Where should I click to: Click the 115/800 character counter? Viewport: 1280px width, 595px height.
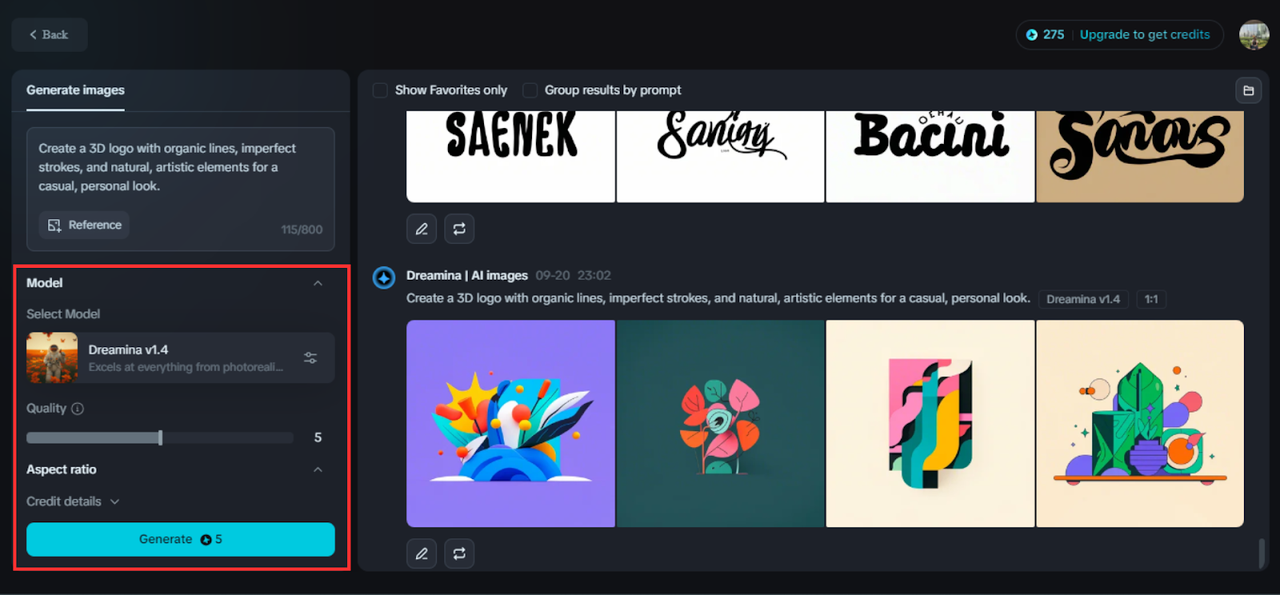coord(302,230)
